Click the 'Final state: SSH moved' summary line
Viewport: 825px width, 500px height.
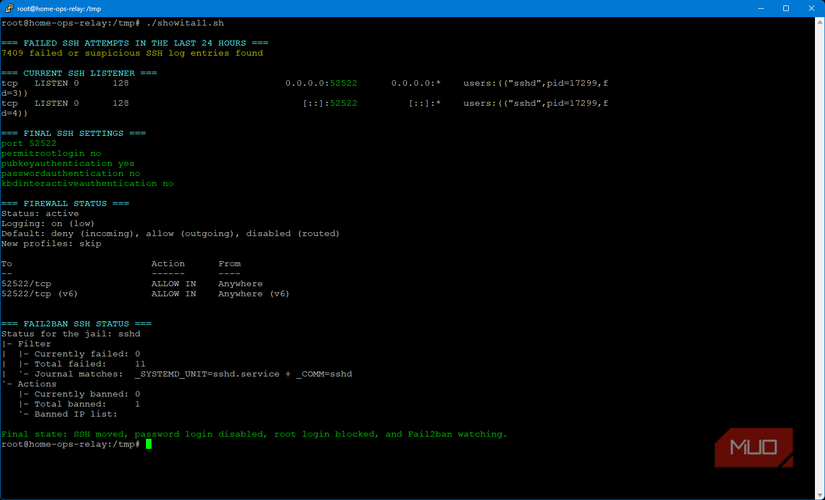[254, 434]
